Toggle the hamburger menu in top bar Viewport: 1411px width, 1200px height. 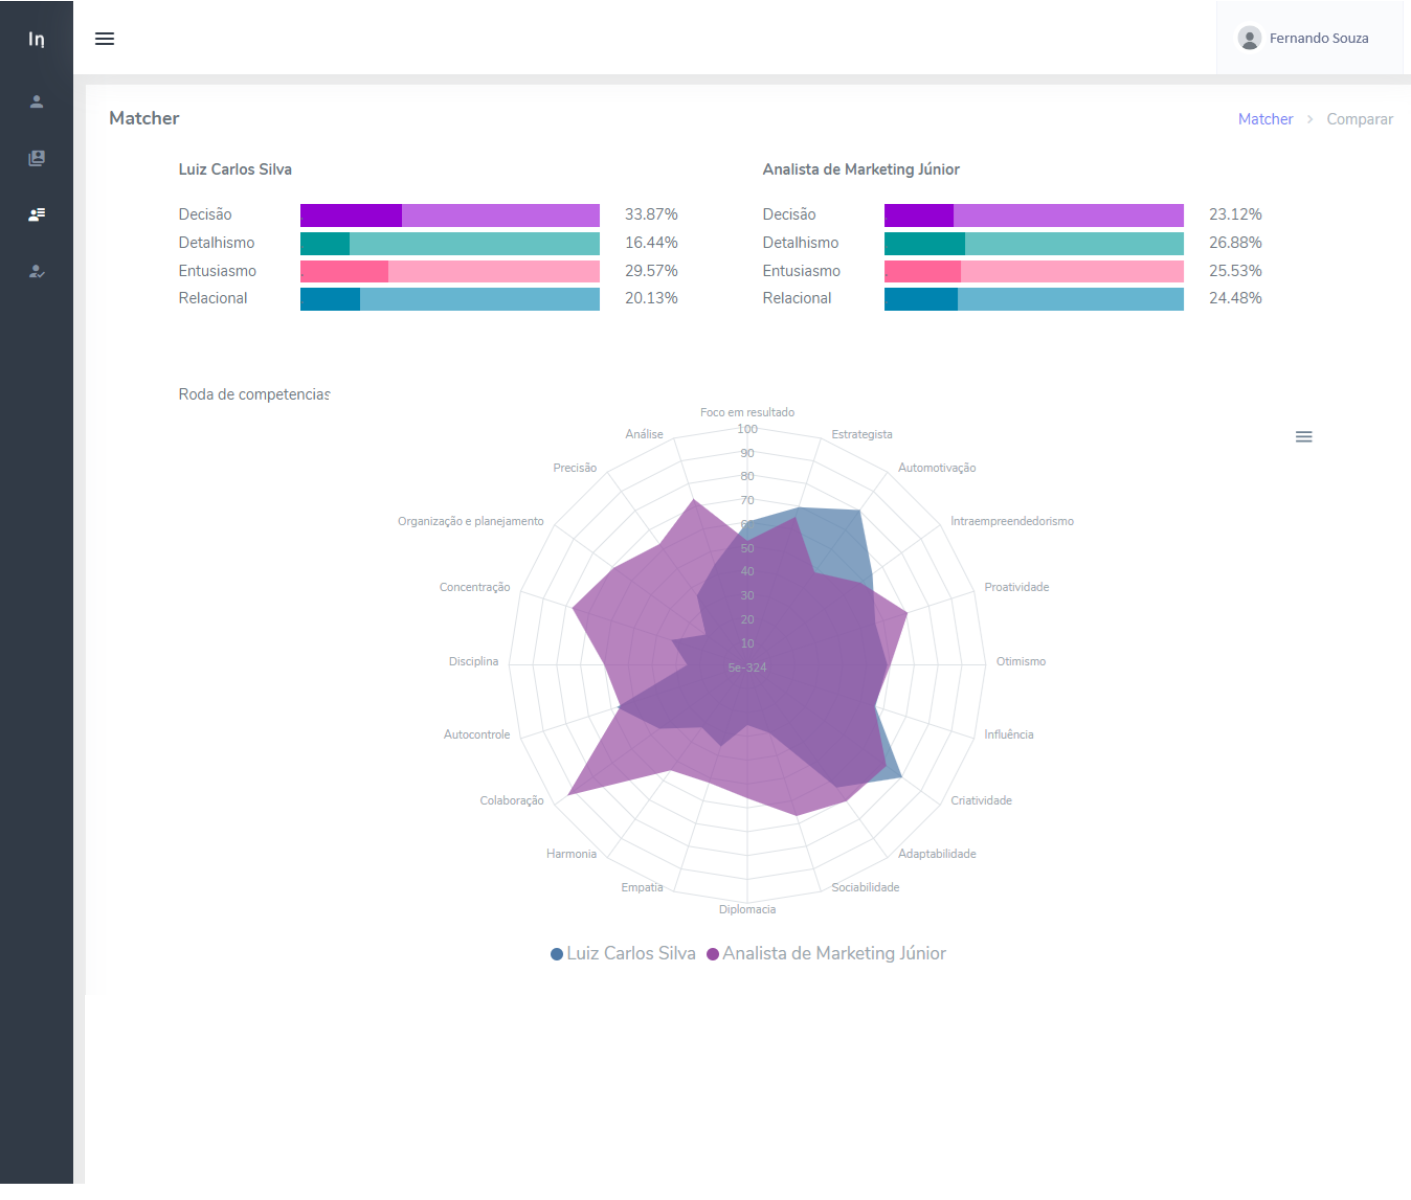104,38
